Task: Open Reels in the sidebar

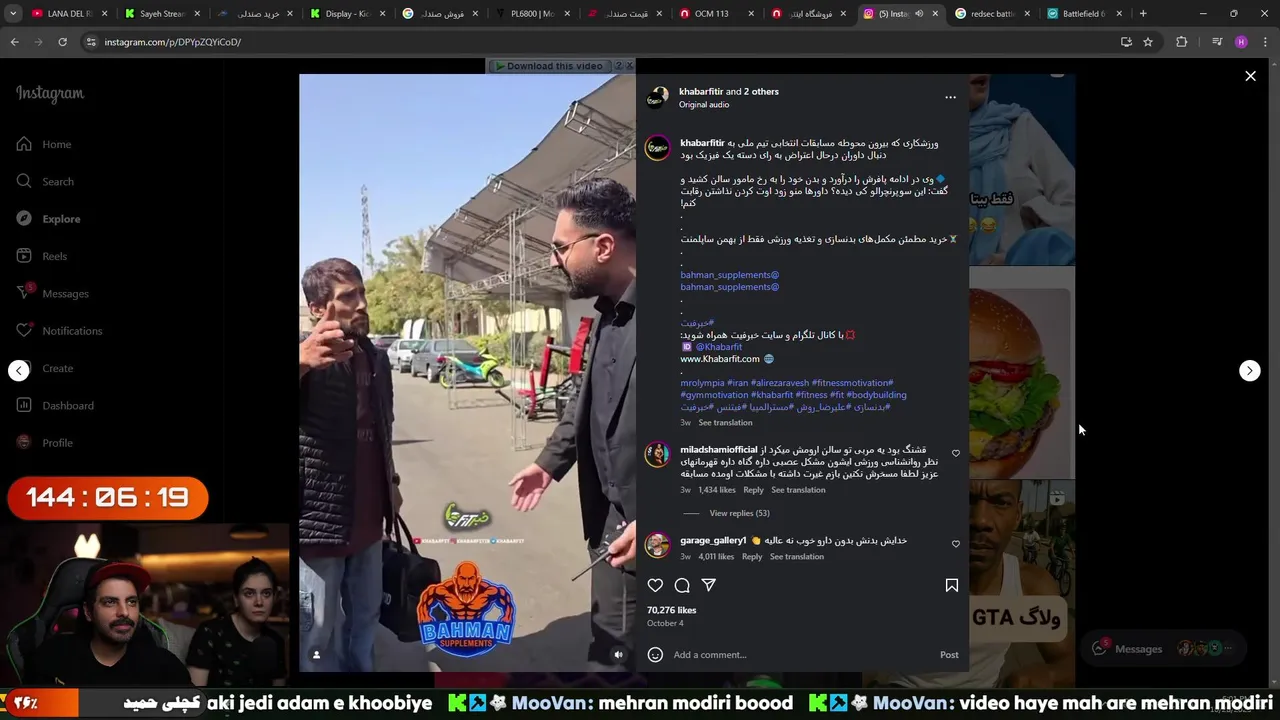Action: (x=42, y=256)
